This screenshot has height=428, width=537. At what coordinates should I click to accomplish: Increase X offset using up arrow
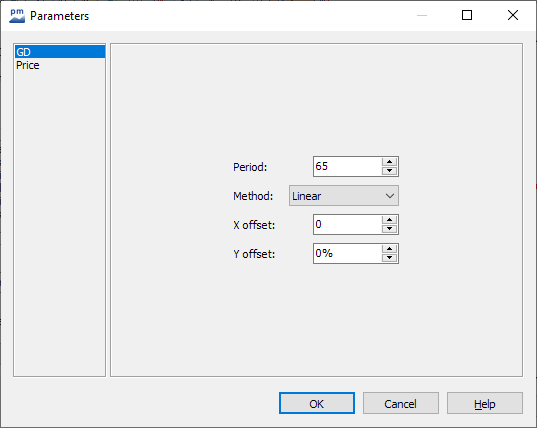click(x=389, y=220)
